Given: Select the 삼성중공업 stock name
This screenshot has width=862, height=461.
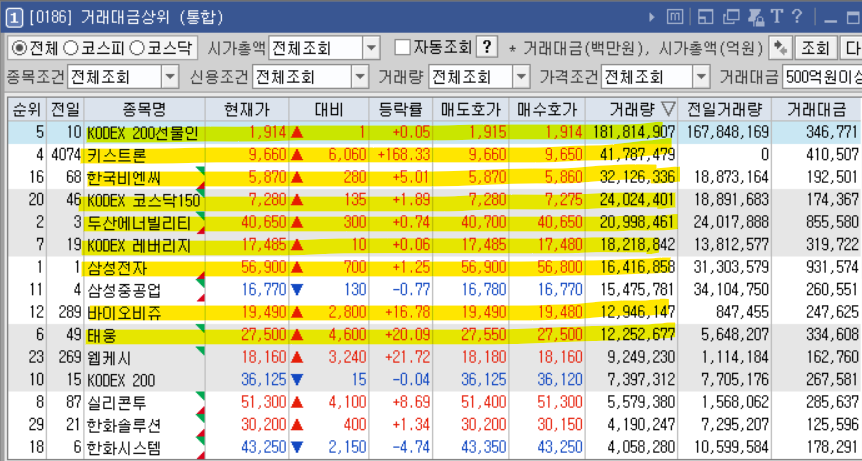Looking at the screenshot, I should [x=124, y=290].
